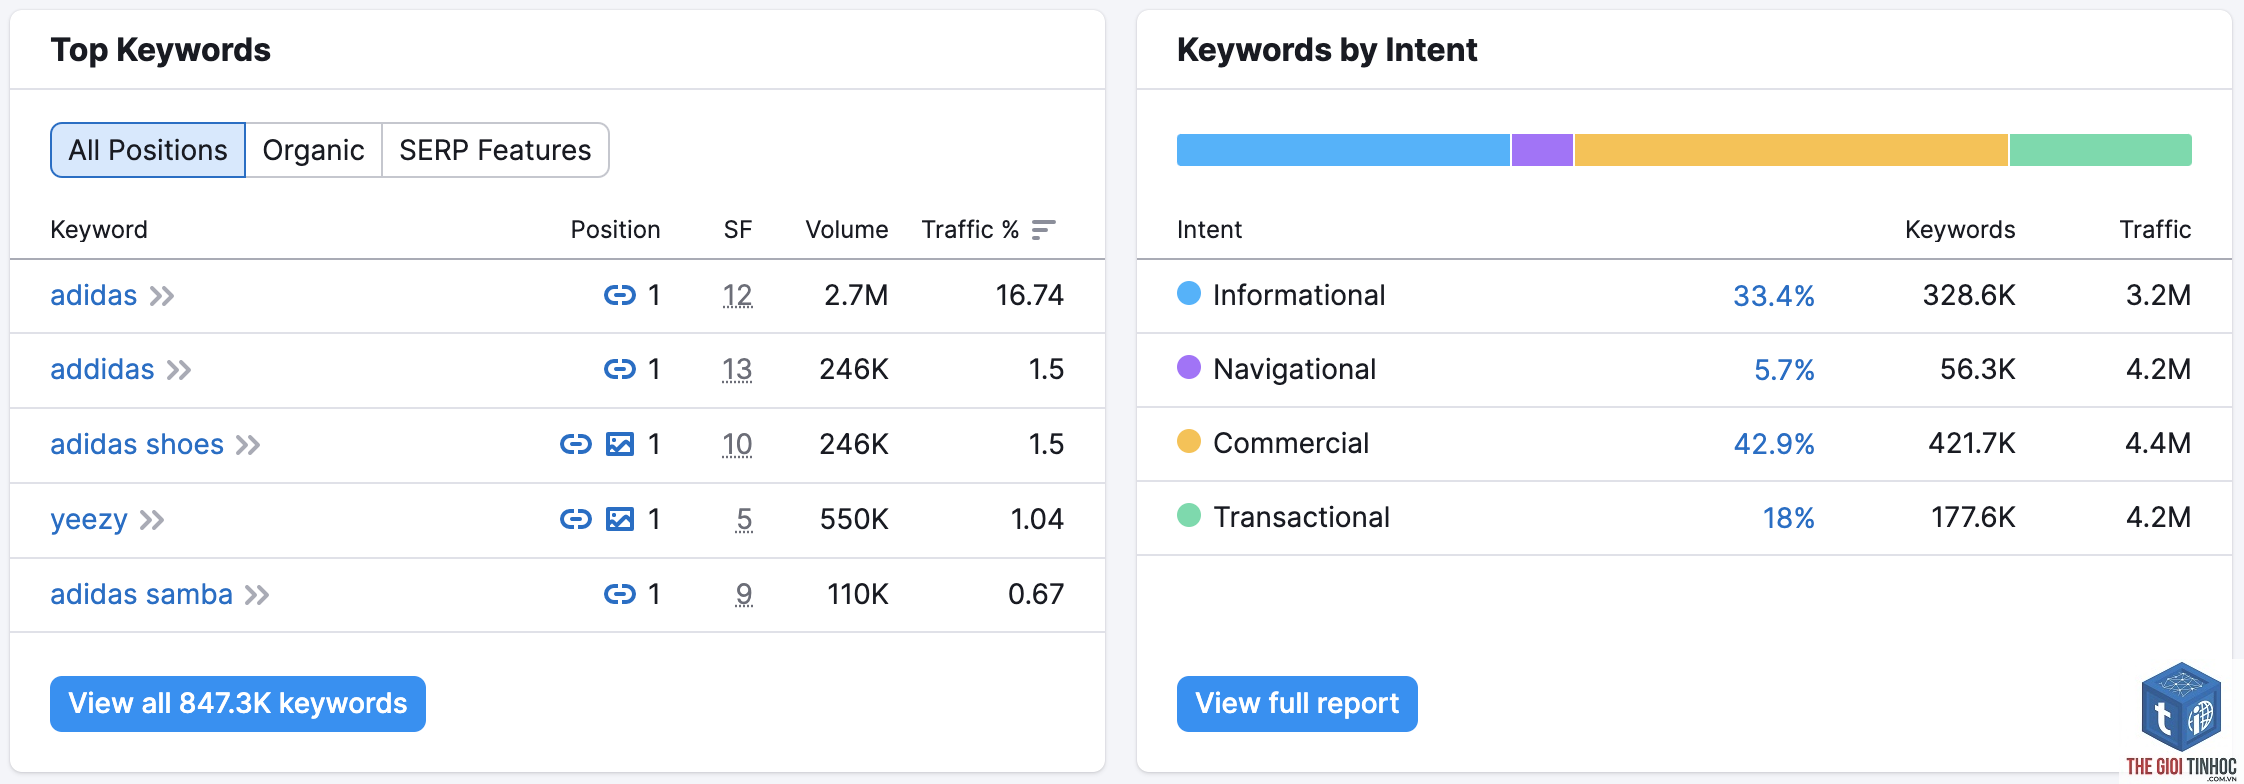Screen dimensions: 2244x784
Task: Click SF value 9 in adidas samba row
Action: 744,594
